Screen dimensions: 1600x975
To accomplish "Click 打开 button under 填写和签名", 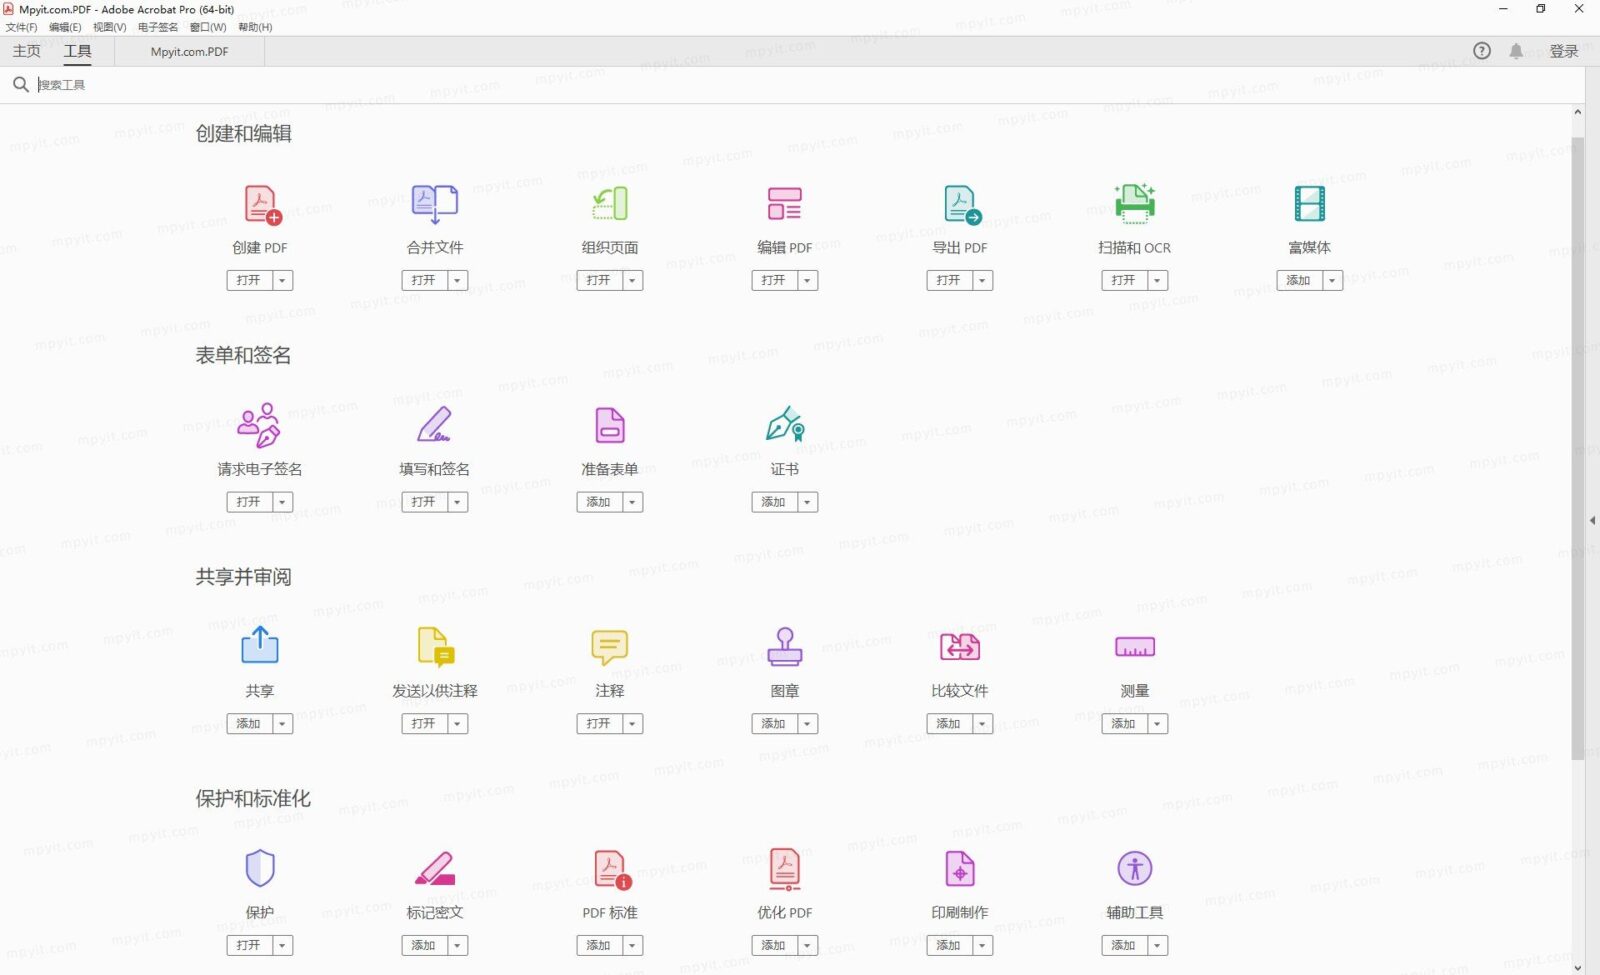I will pyautogui.click(x=424, y=502).
